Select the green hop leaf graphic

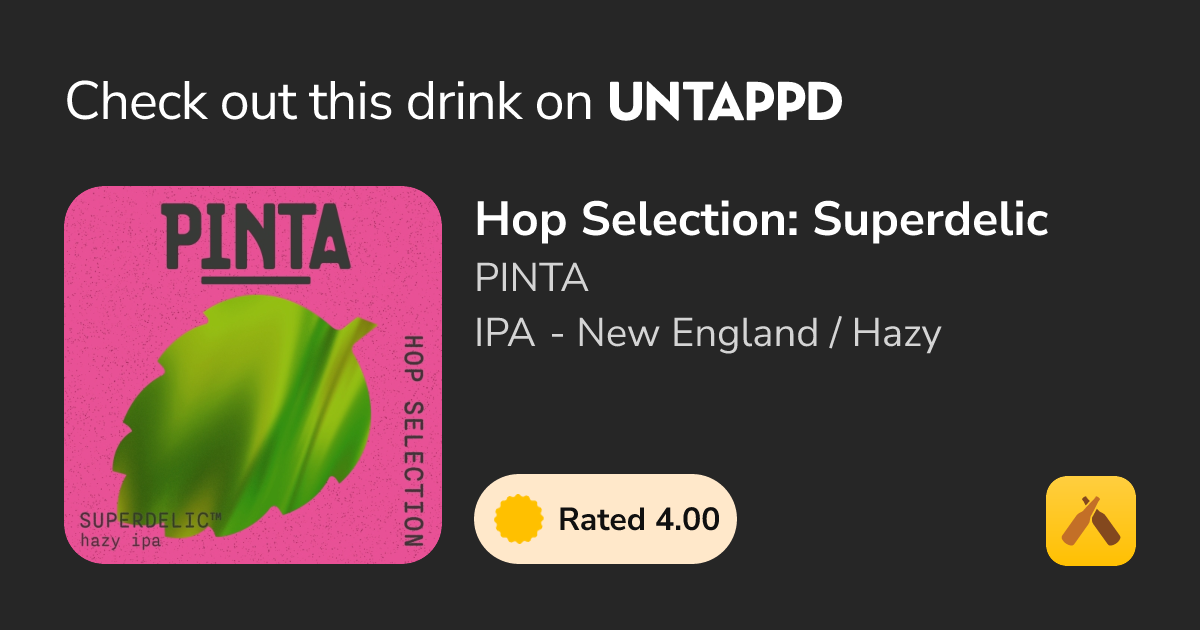coord(250,400)
